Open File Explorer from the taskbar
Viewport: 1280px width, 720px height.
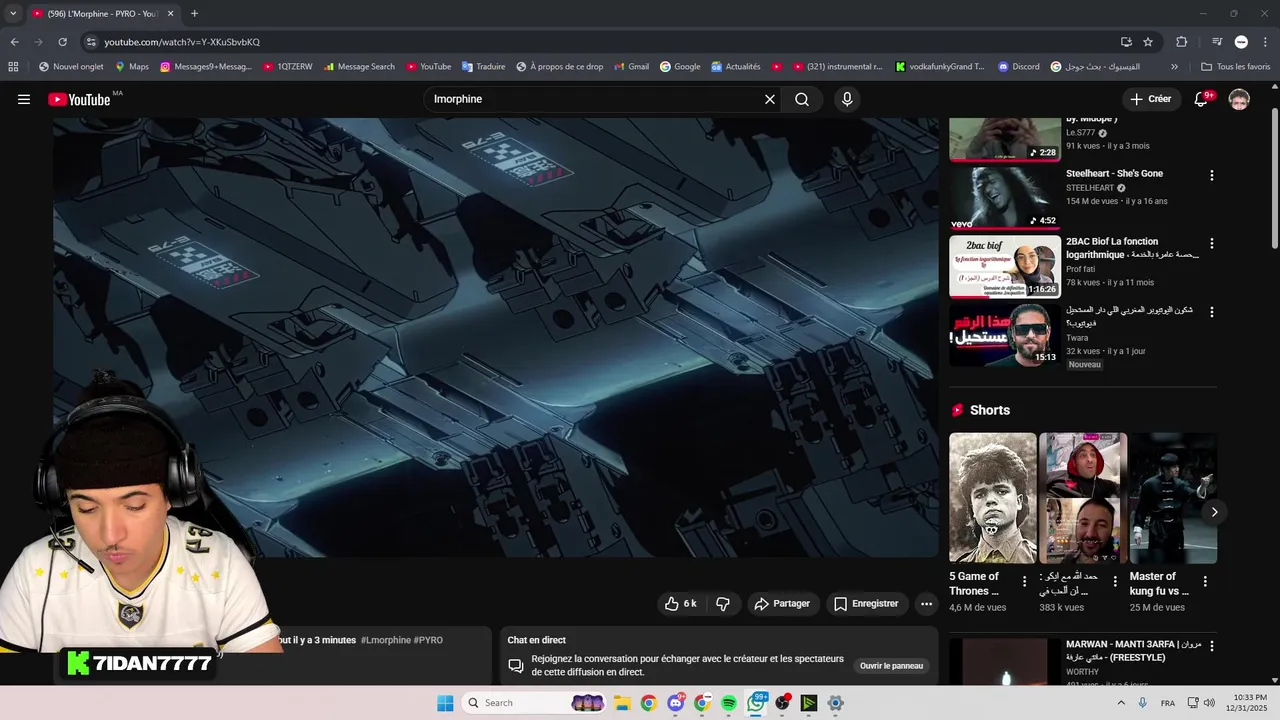pos(621,703)
